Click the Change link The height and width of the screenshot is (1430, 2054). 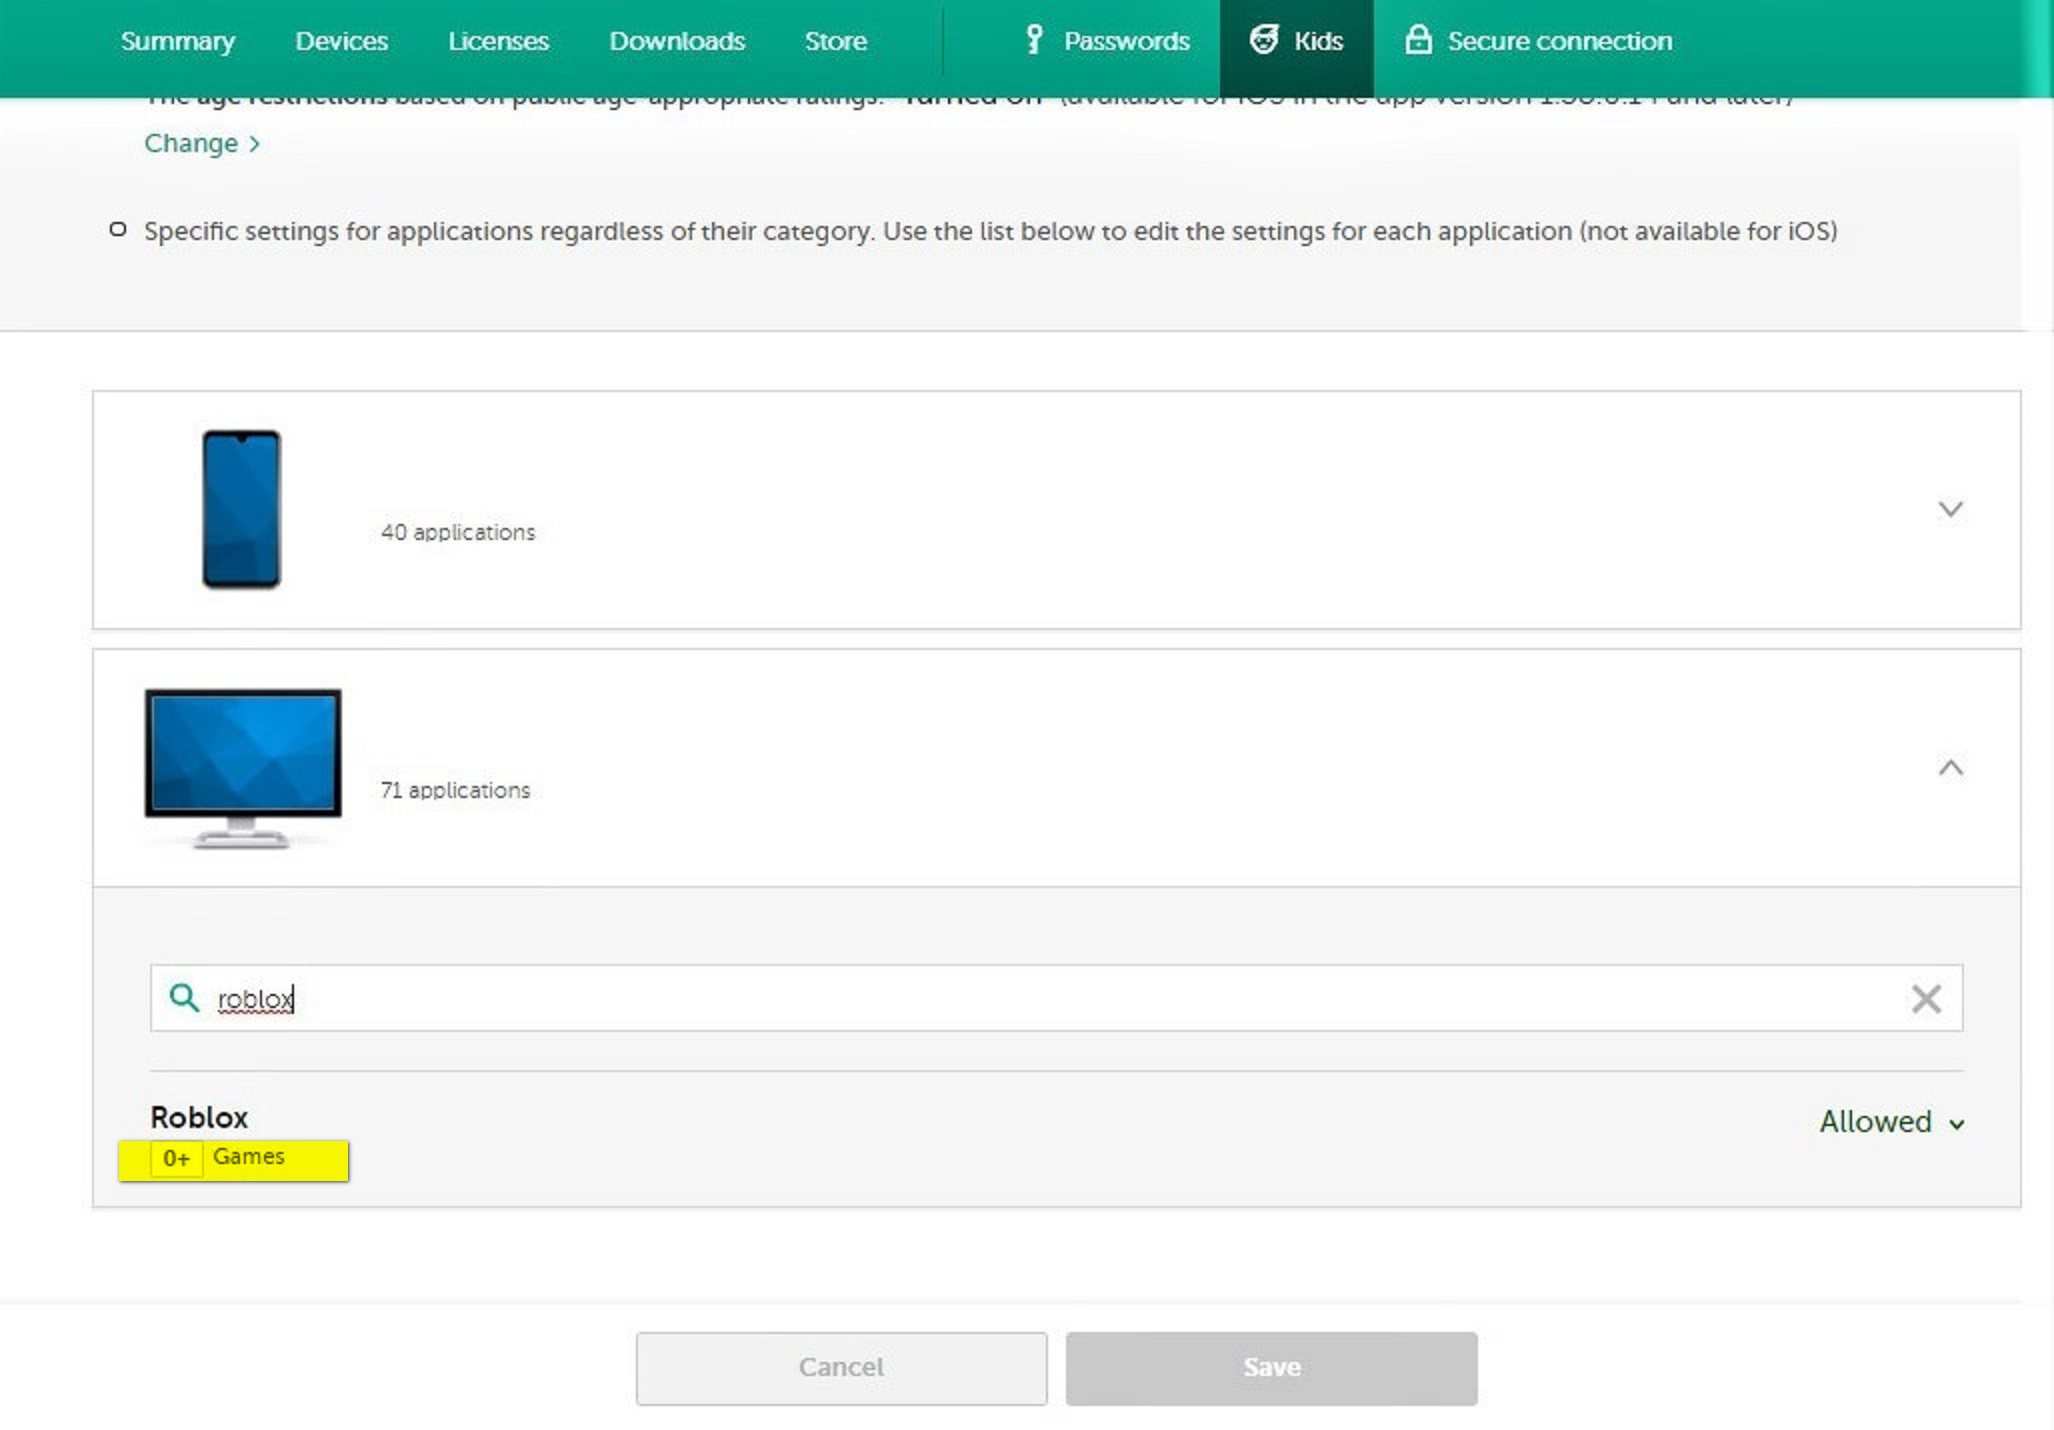tap(201, 143)
